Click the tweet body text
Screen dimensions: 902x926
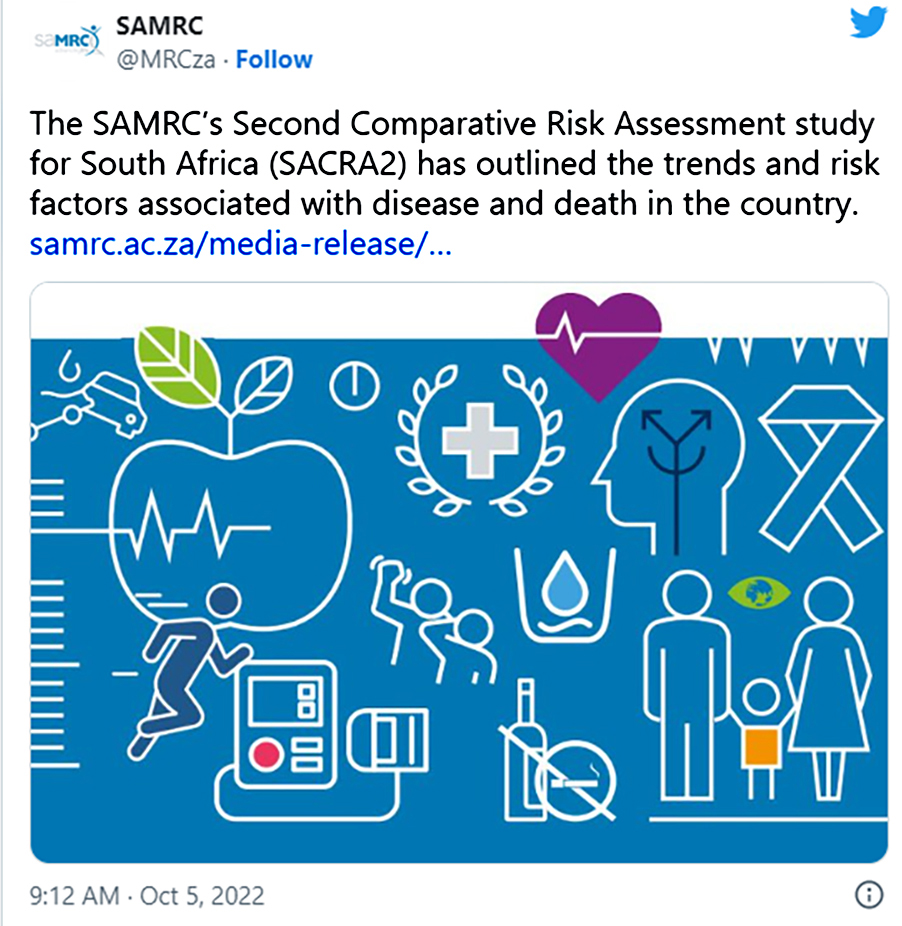tap(454, 164)
